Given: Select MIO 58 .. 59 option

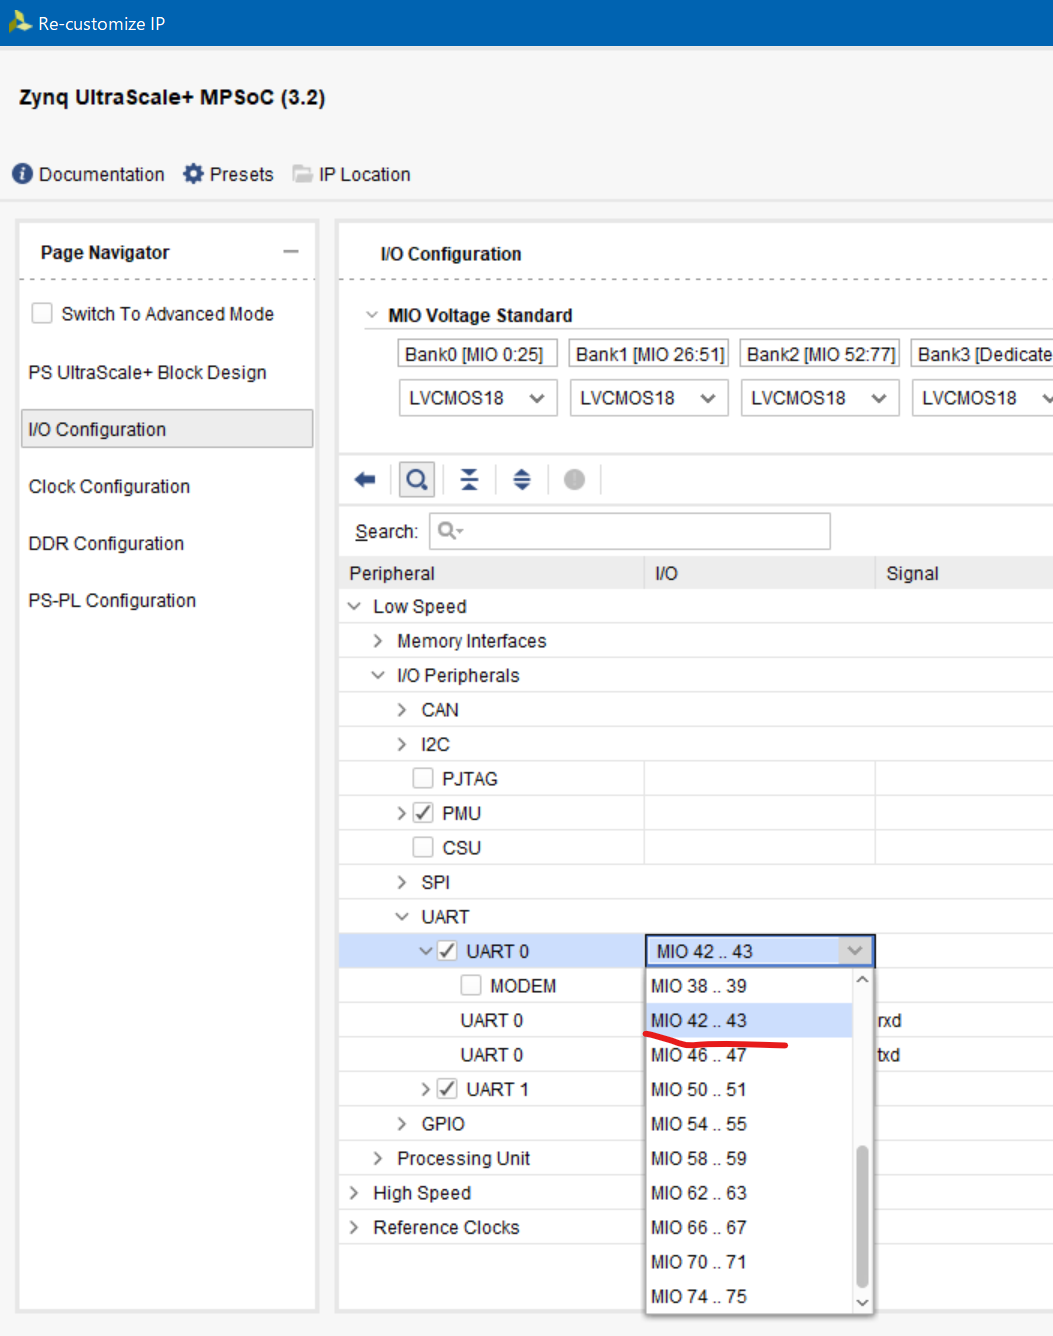Looking at the screenshot, I should [750, 1158].
